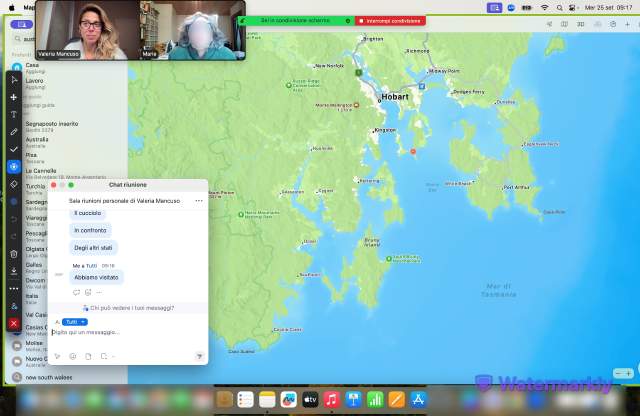
Task: Select the arrow pointer annotation tool
Action: pos(13,79)
